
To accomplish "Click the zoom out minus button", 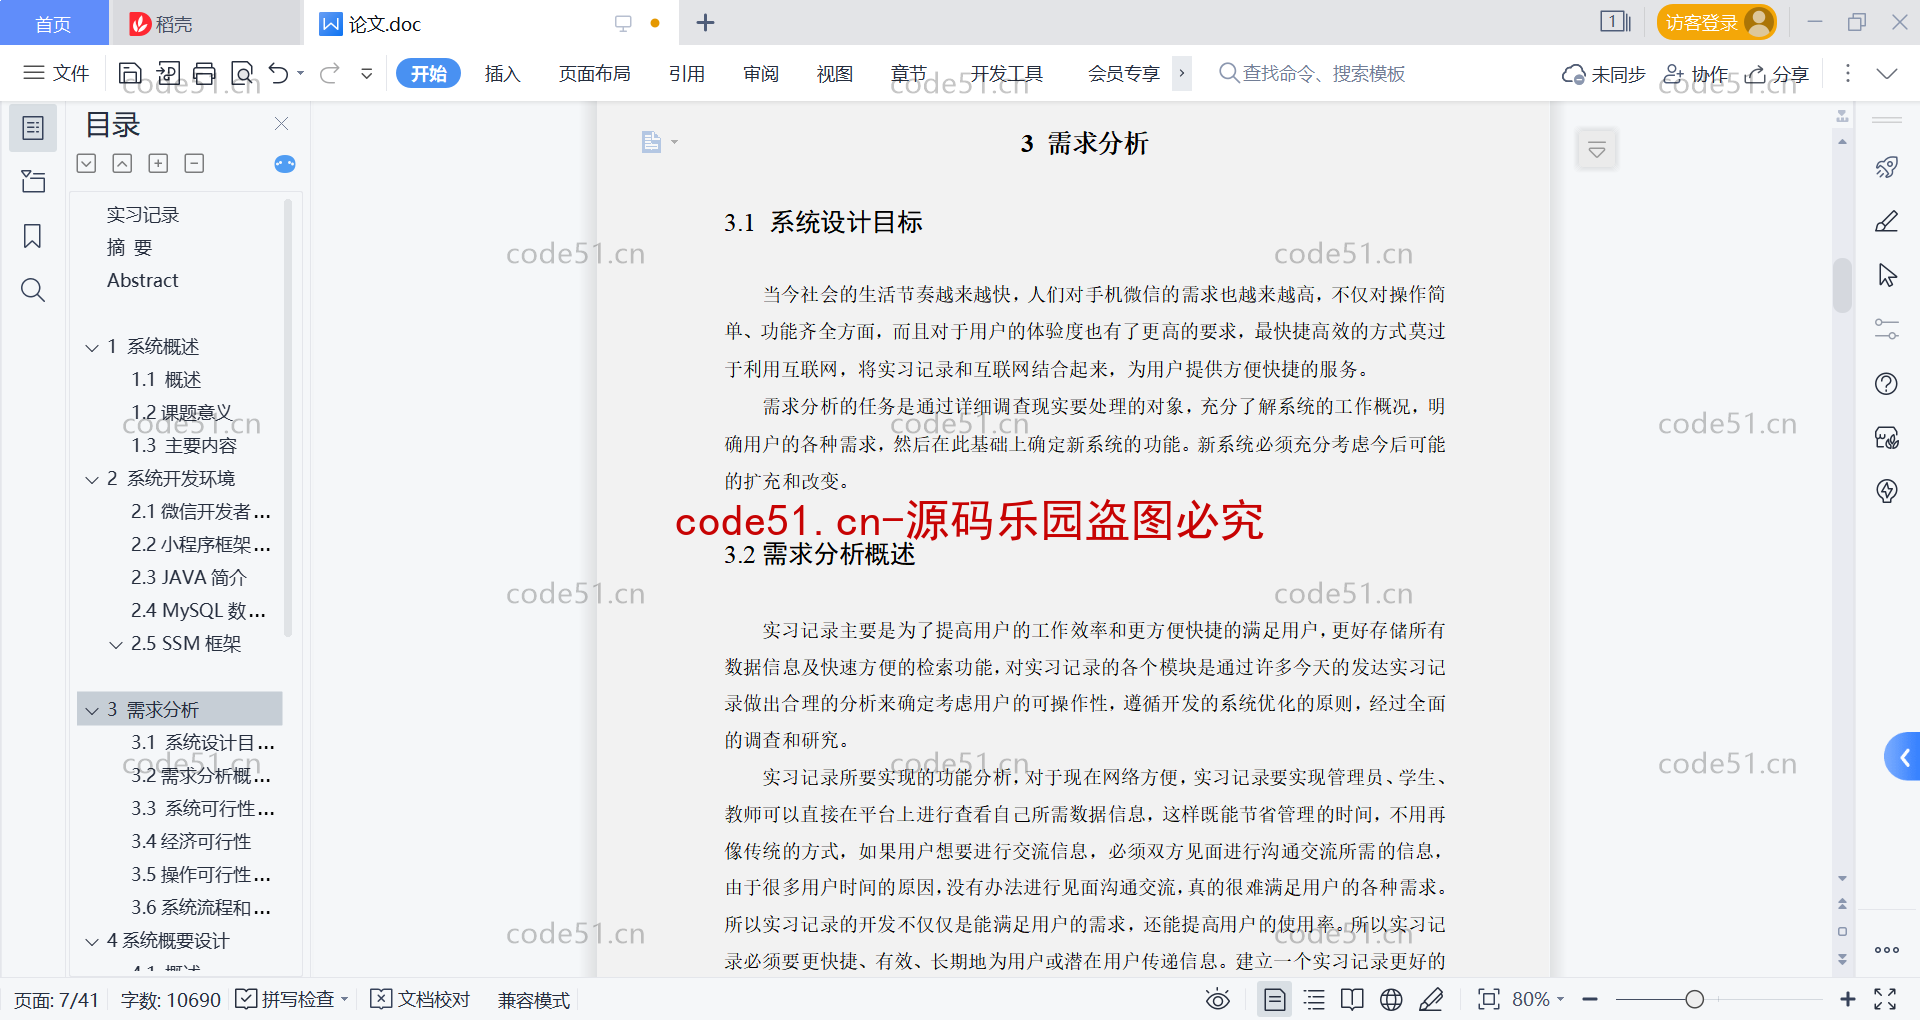I will 1591,999.
